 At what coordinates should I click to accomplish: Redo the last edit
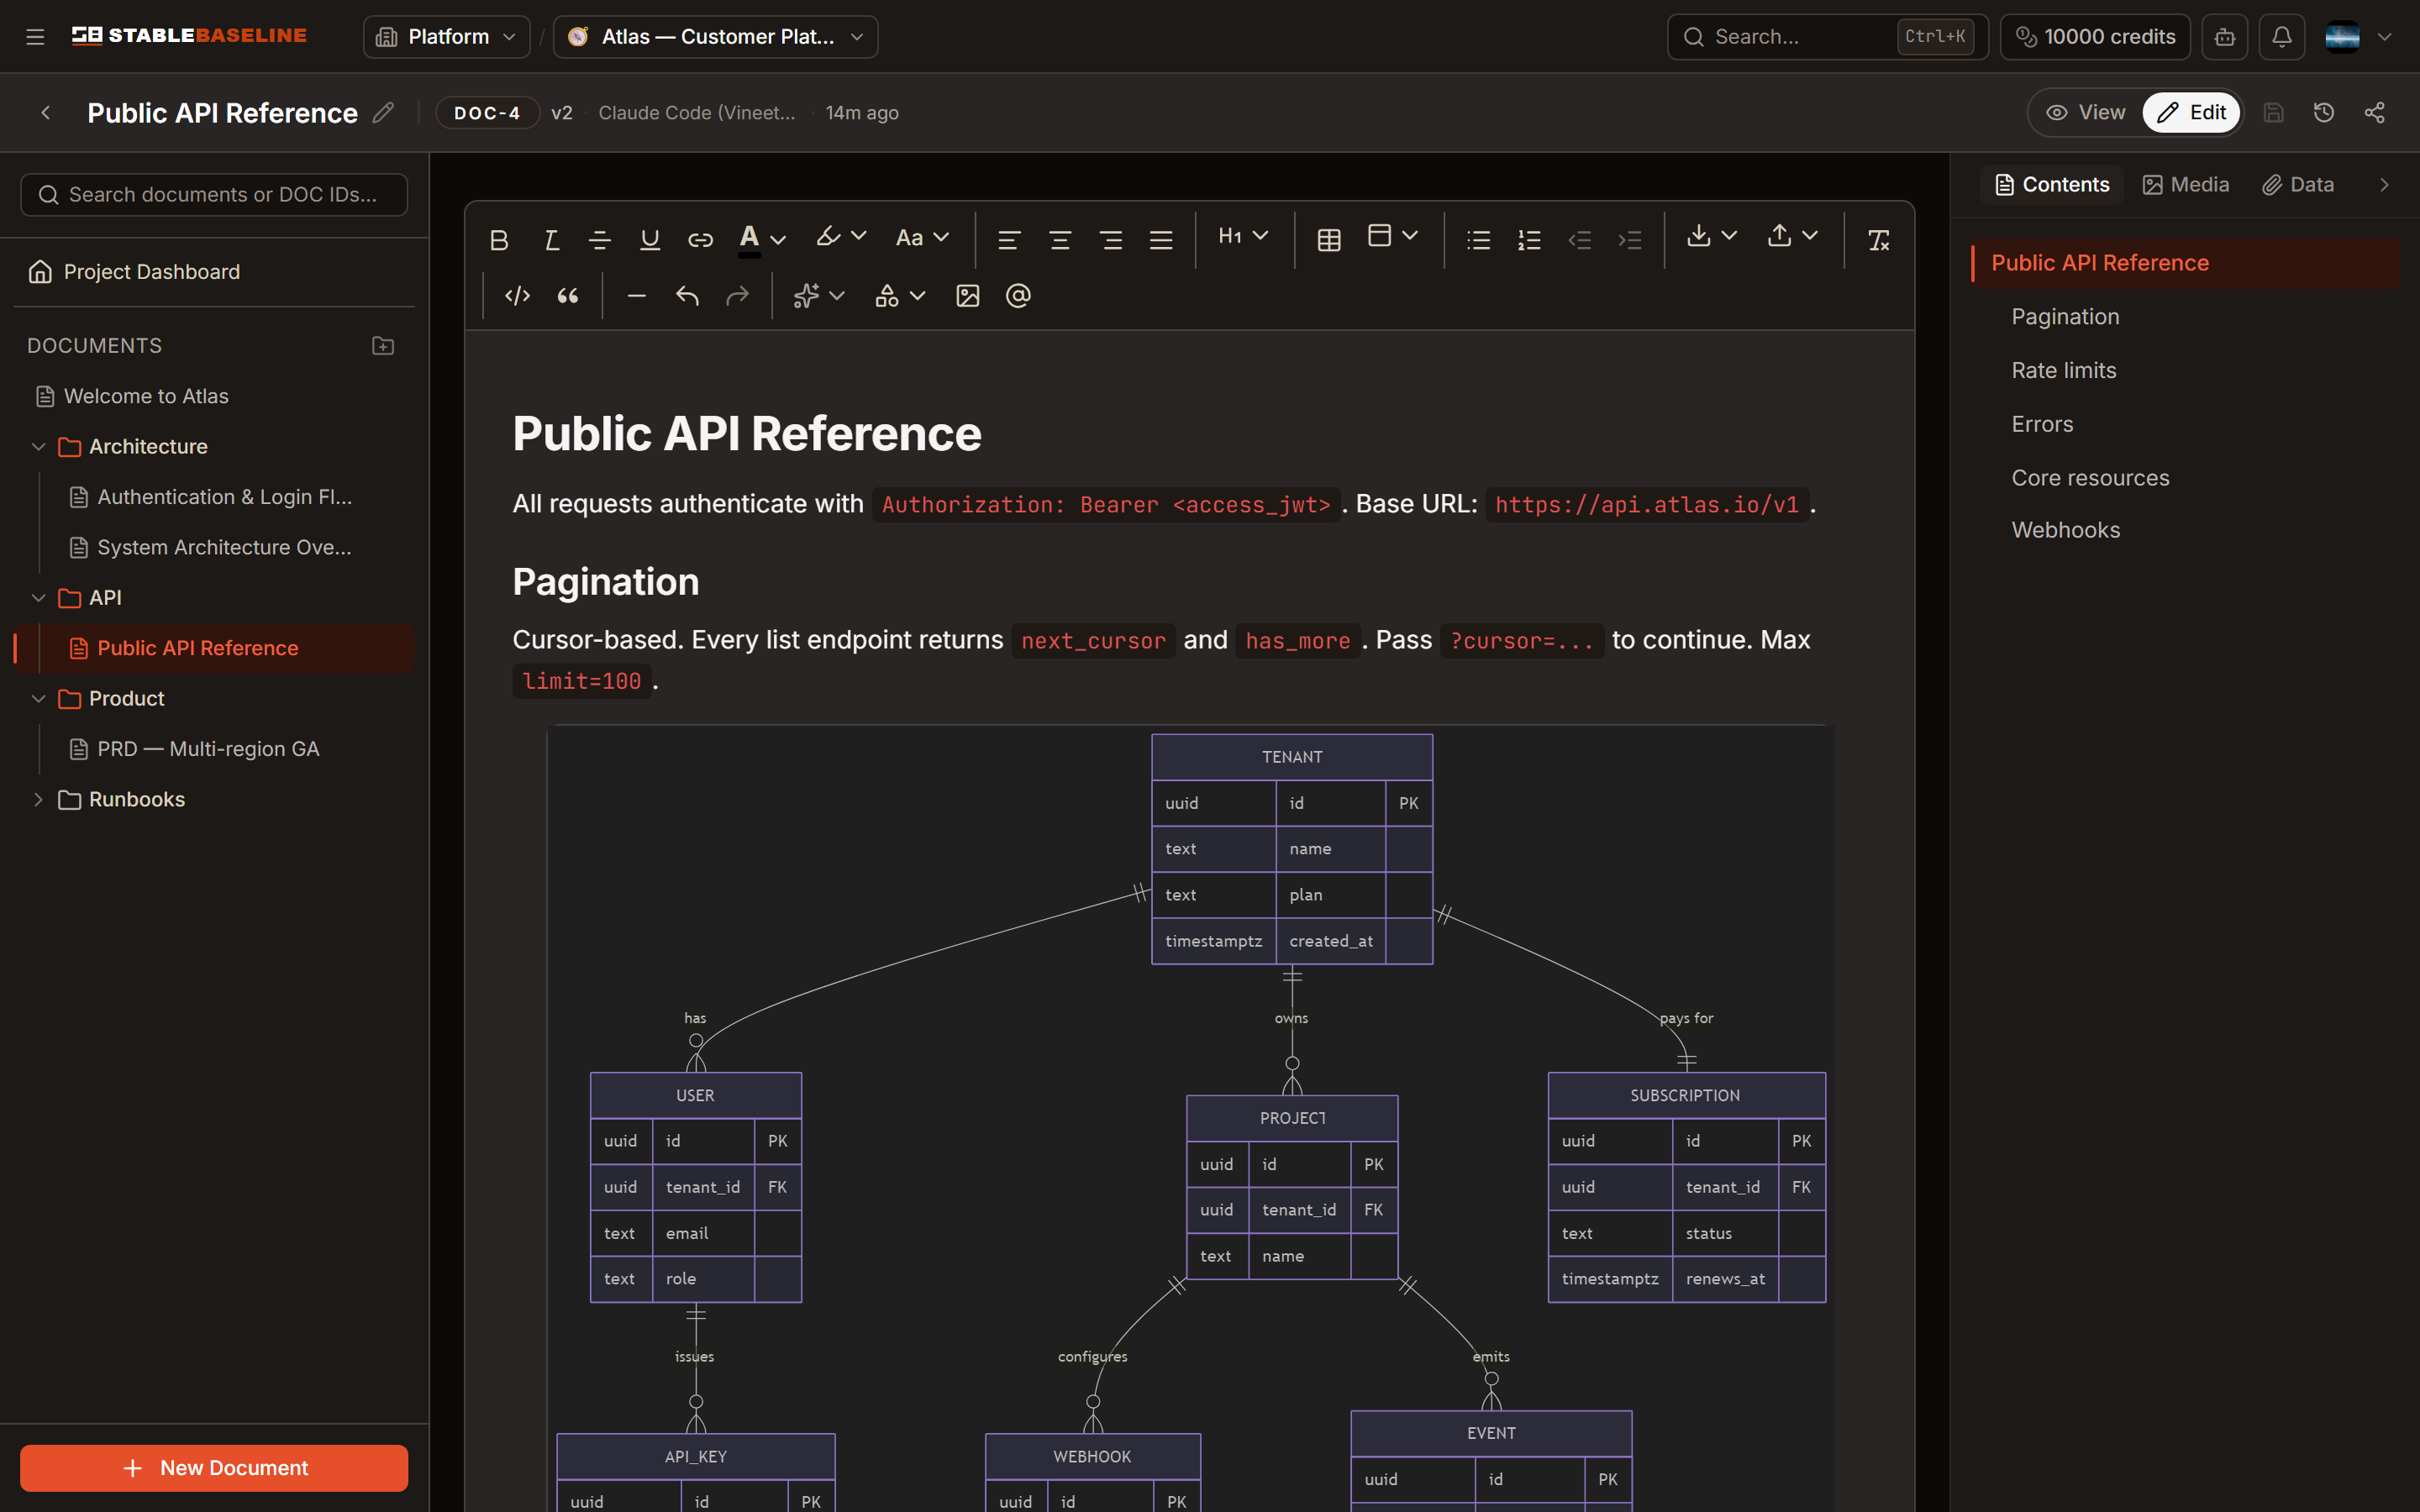(737, 296)
